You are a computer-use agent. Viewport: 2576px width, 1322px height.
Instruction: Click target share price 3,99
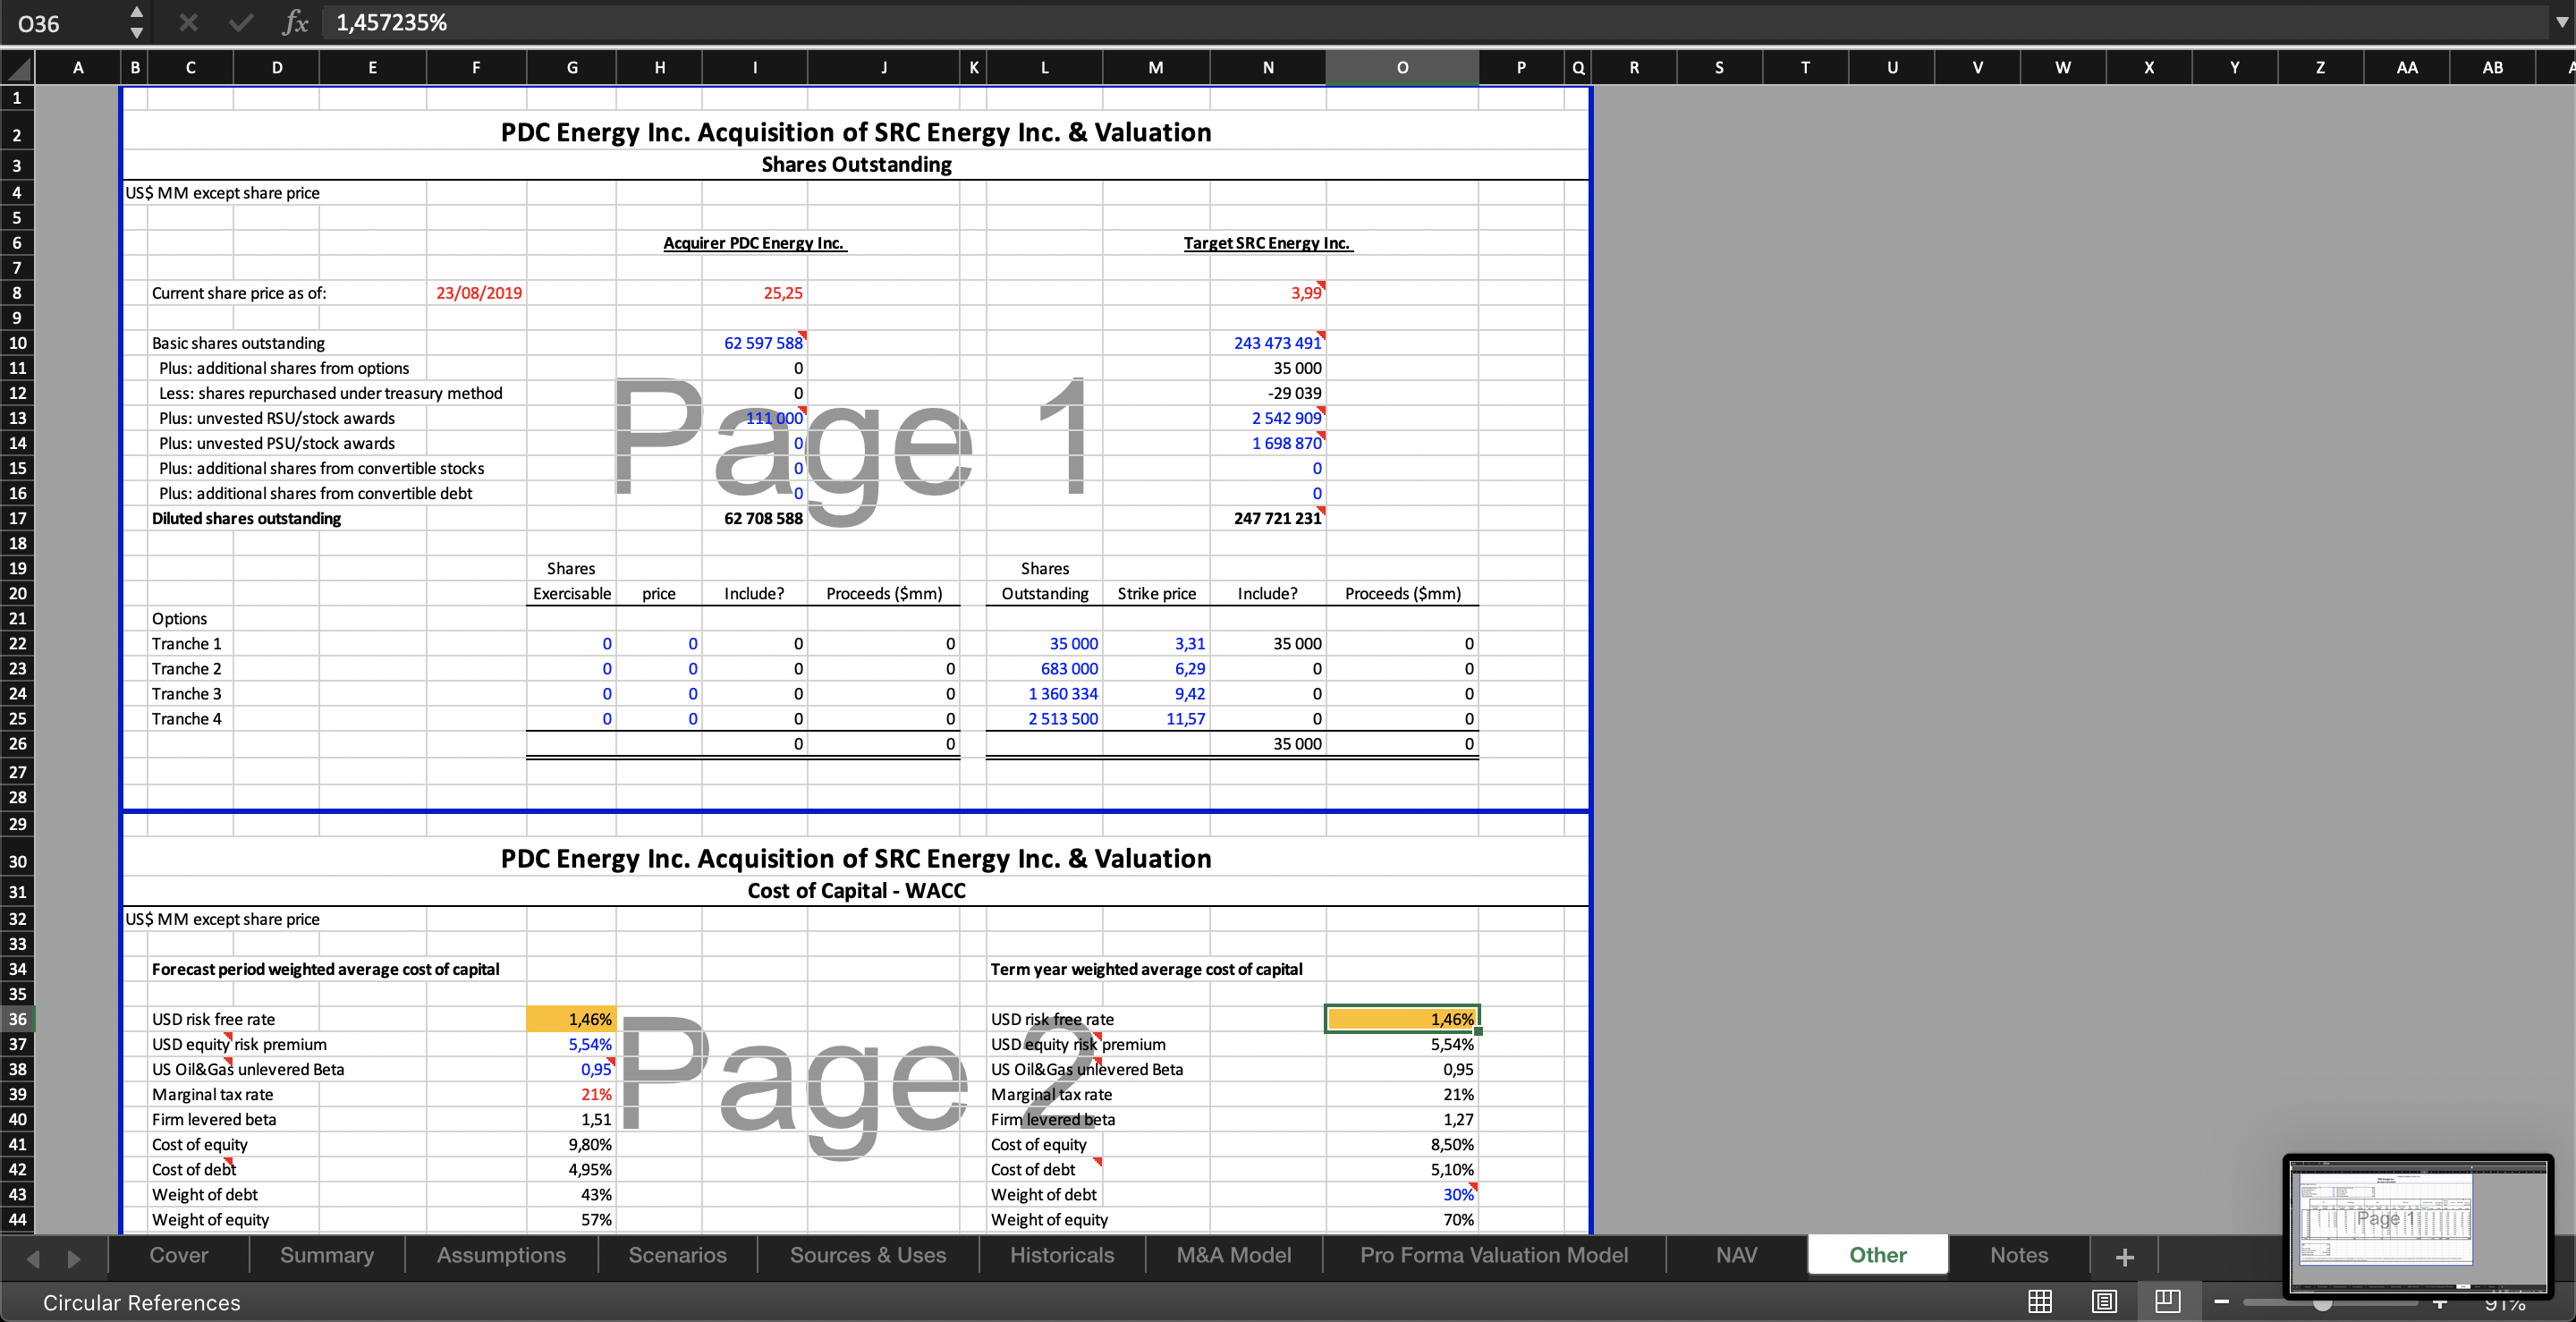[x=1268, y=293]
